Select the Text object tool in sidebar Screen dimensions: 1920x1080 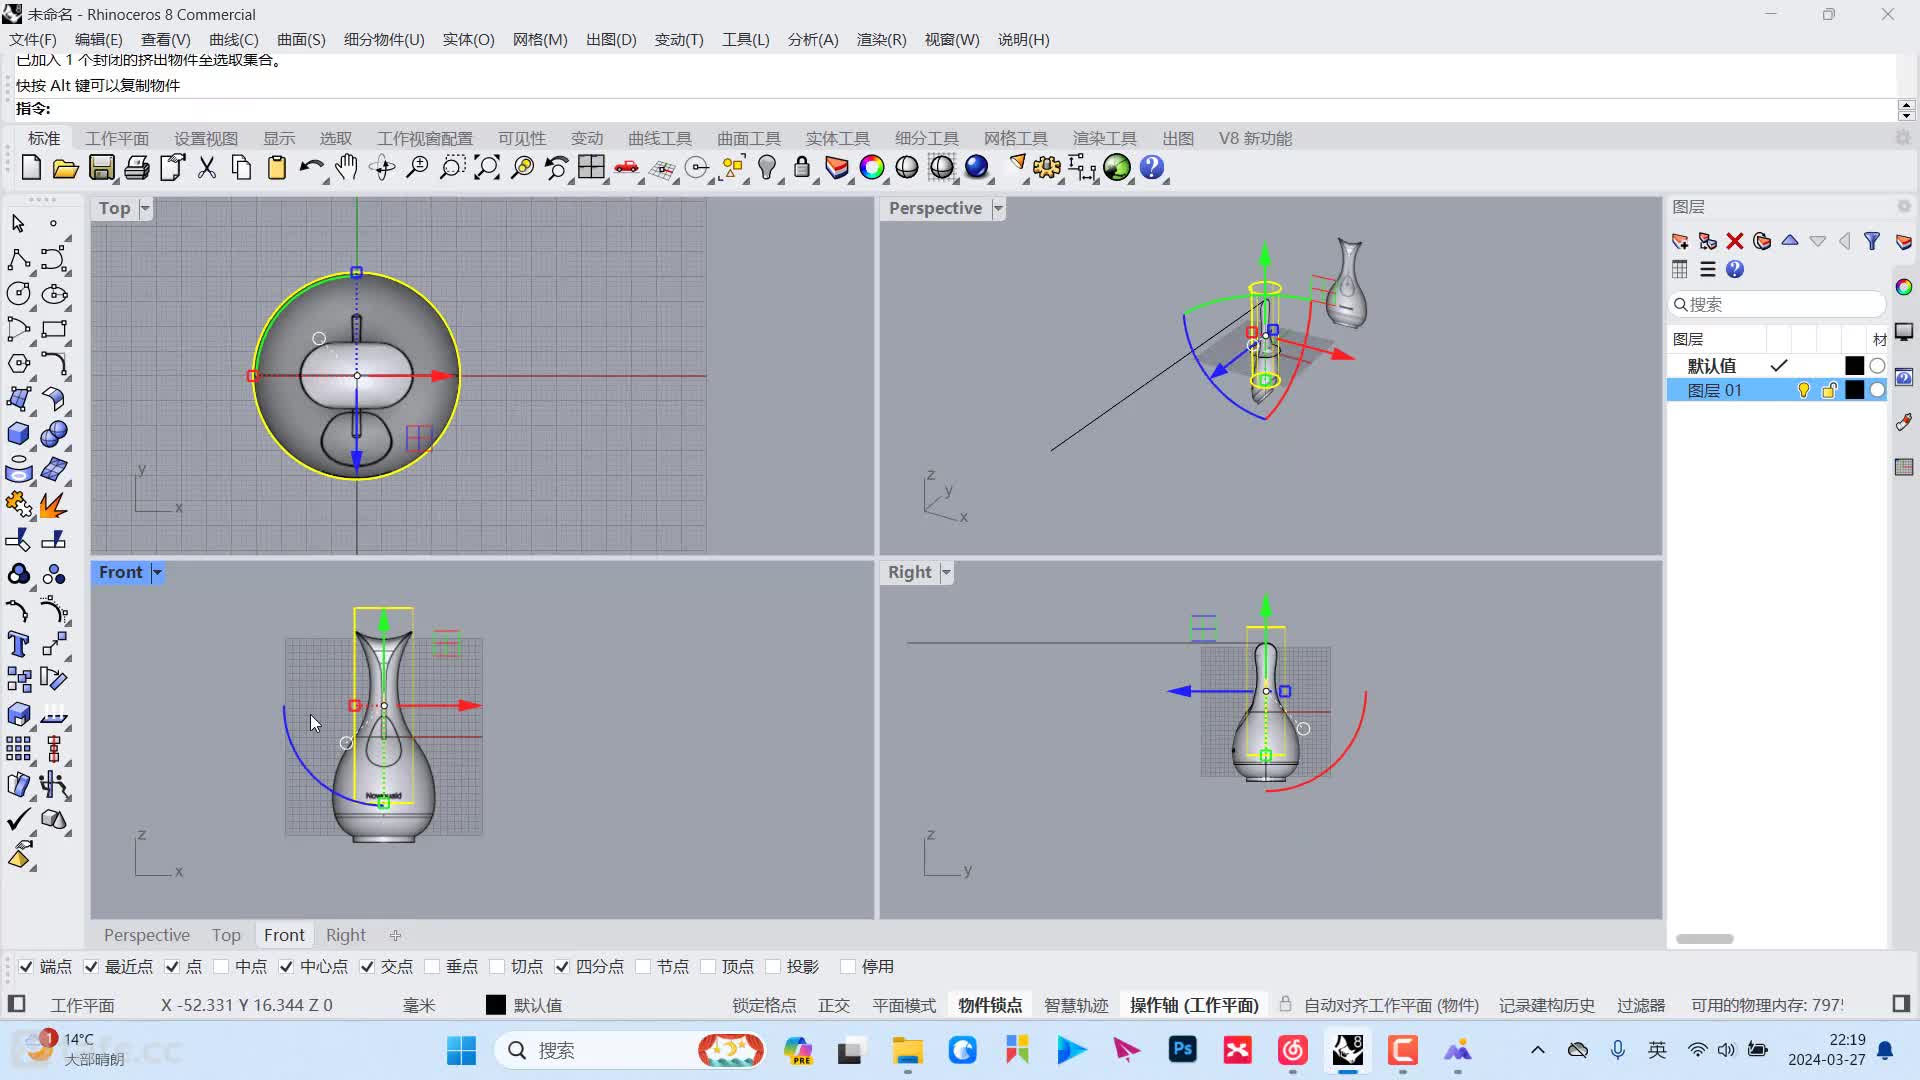(18, 644)
